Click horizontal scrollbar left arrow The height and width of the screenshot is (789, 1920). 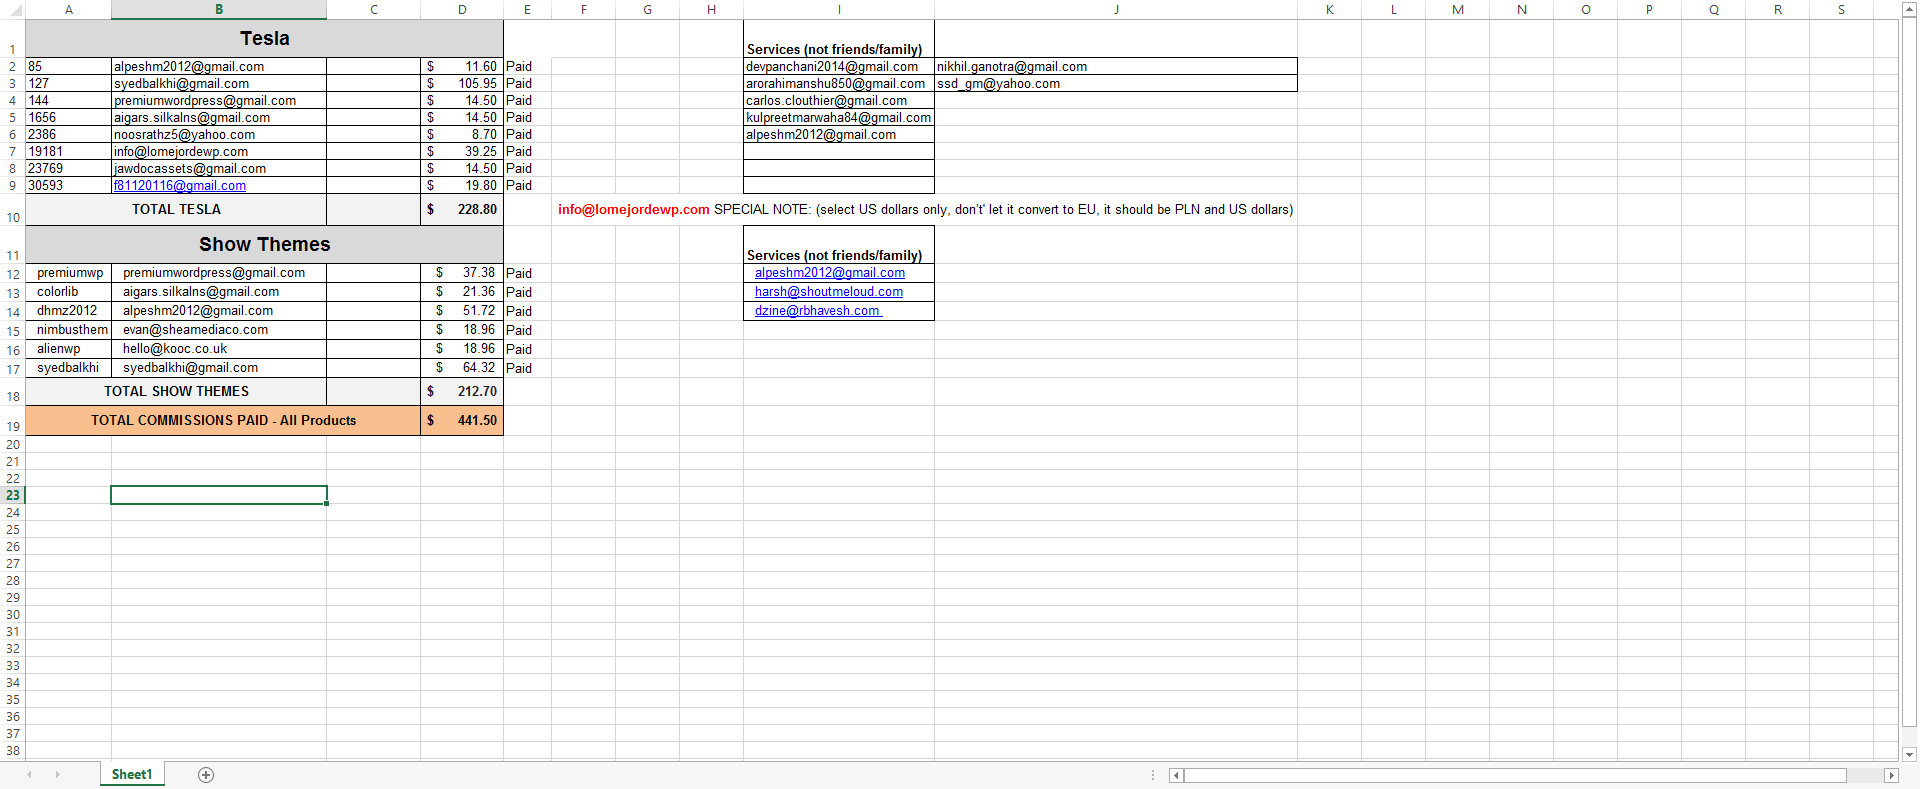point(1176,775)
